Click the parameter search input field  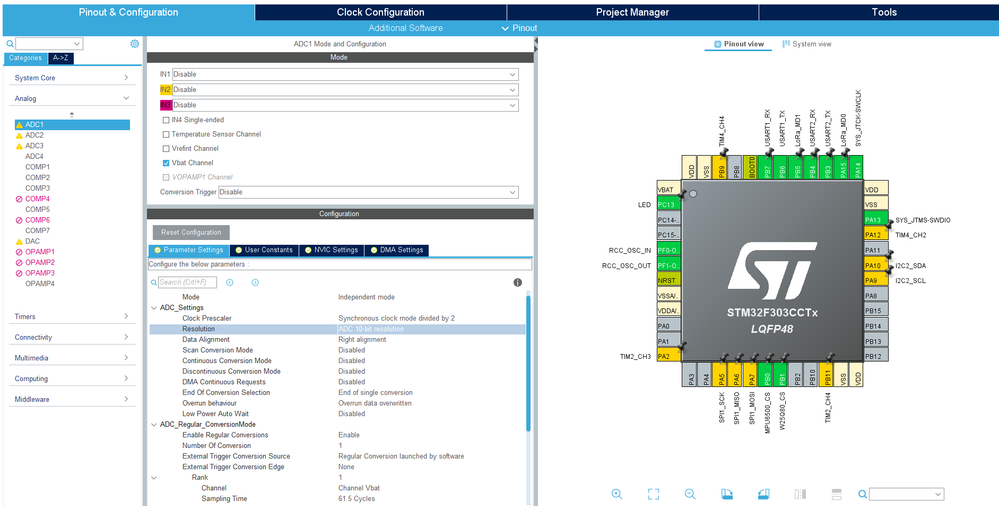click(x=187, y=282)
